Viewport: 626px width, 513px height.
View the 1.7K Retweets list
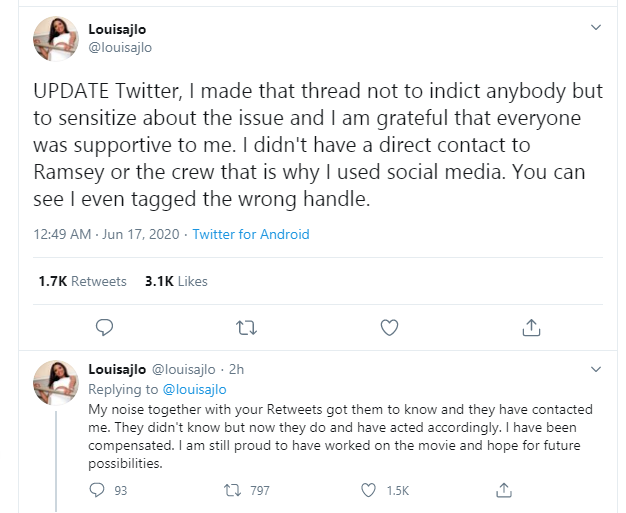[83, 281]
